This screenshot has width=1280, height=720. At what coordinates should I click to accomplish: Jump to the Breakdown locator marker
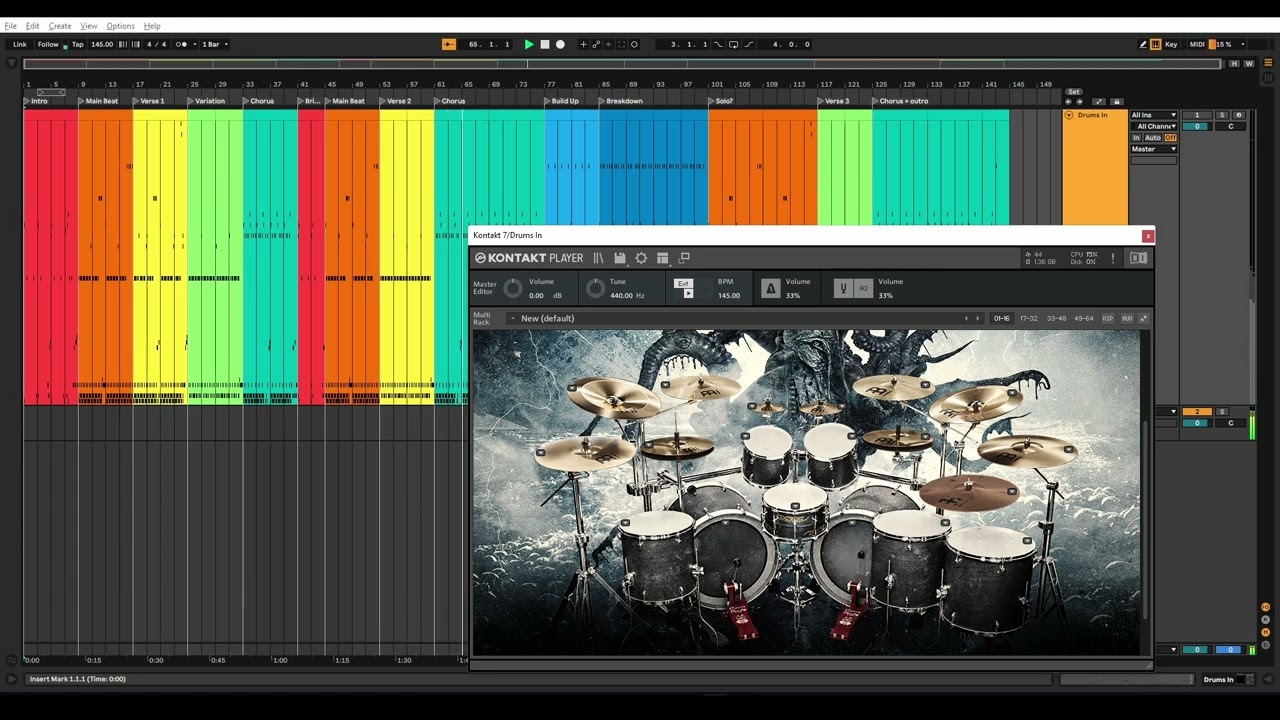click(624, 101)
